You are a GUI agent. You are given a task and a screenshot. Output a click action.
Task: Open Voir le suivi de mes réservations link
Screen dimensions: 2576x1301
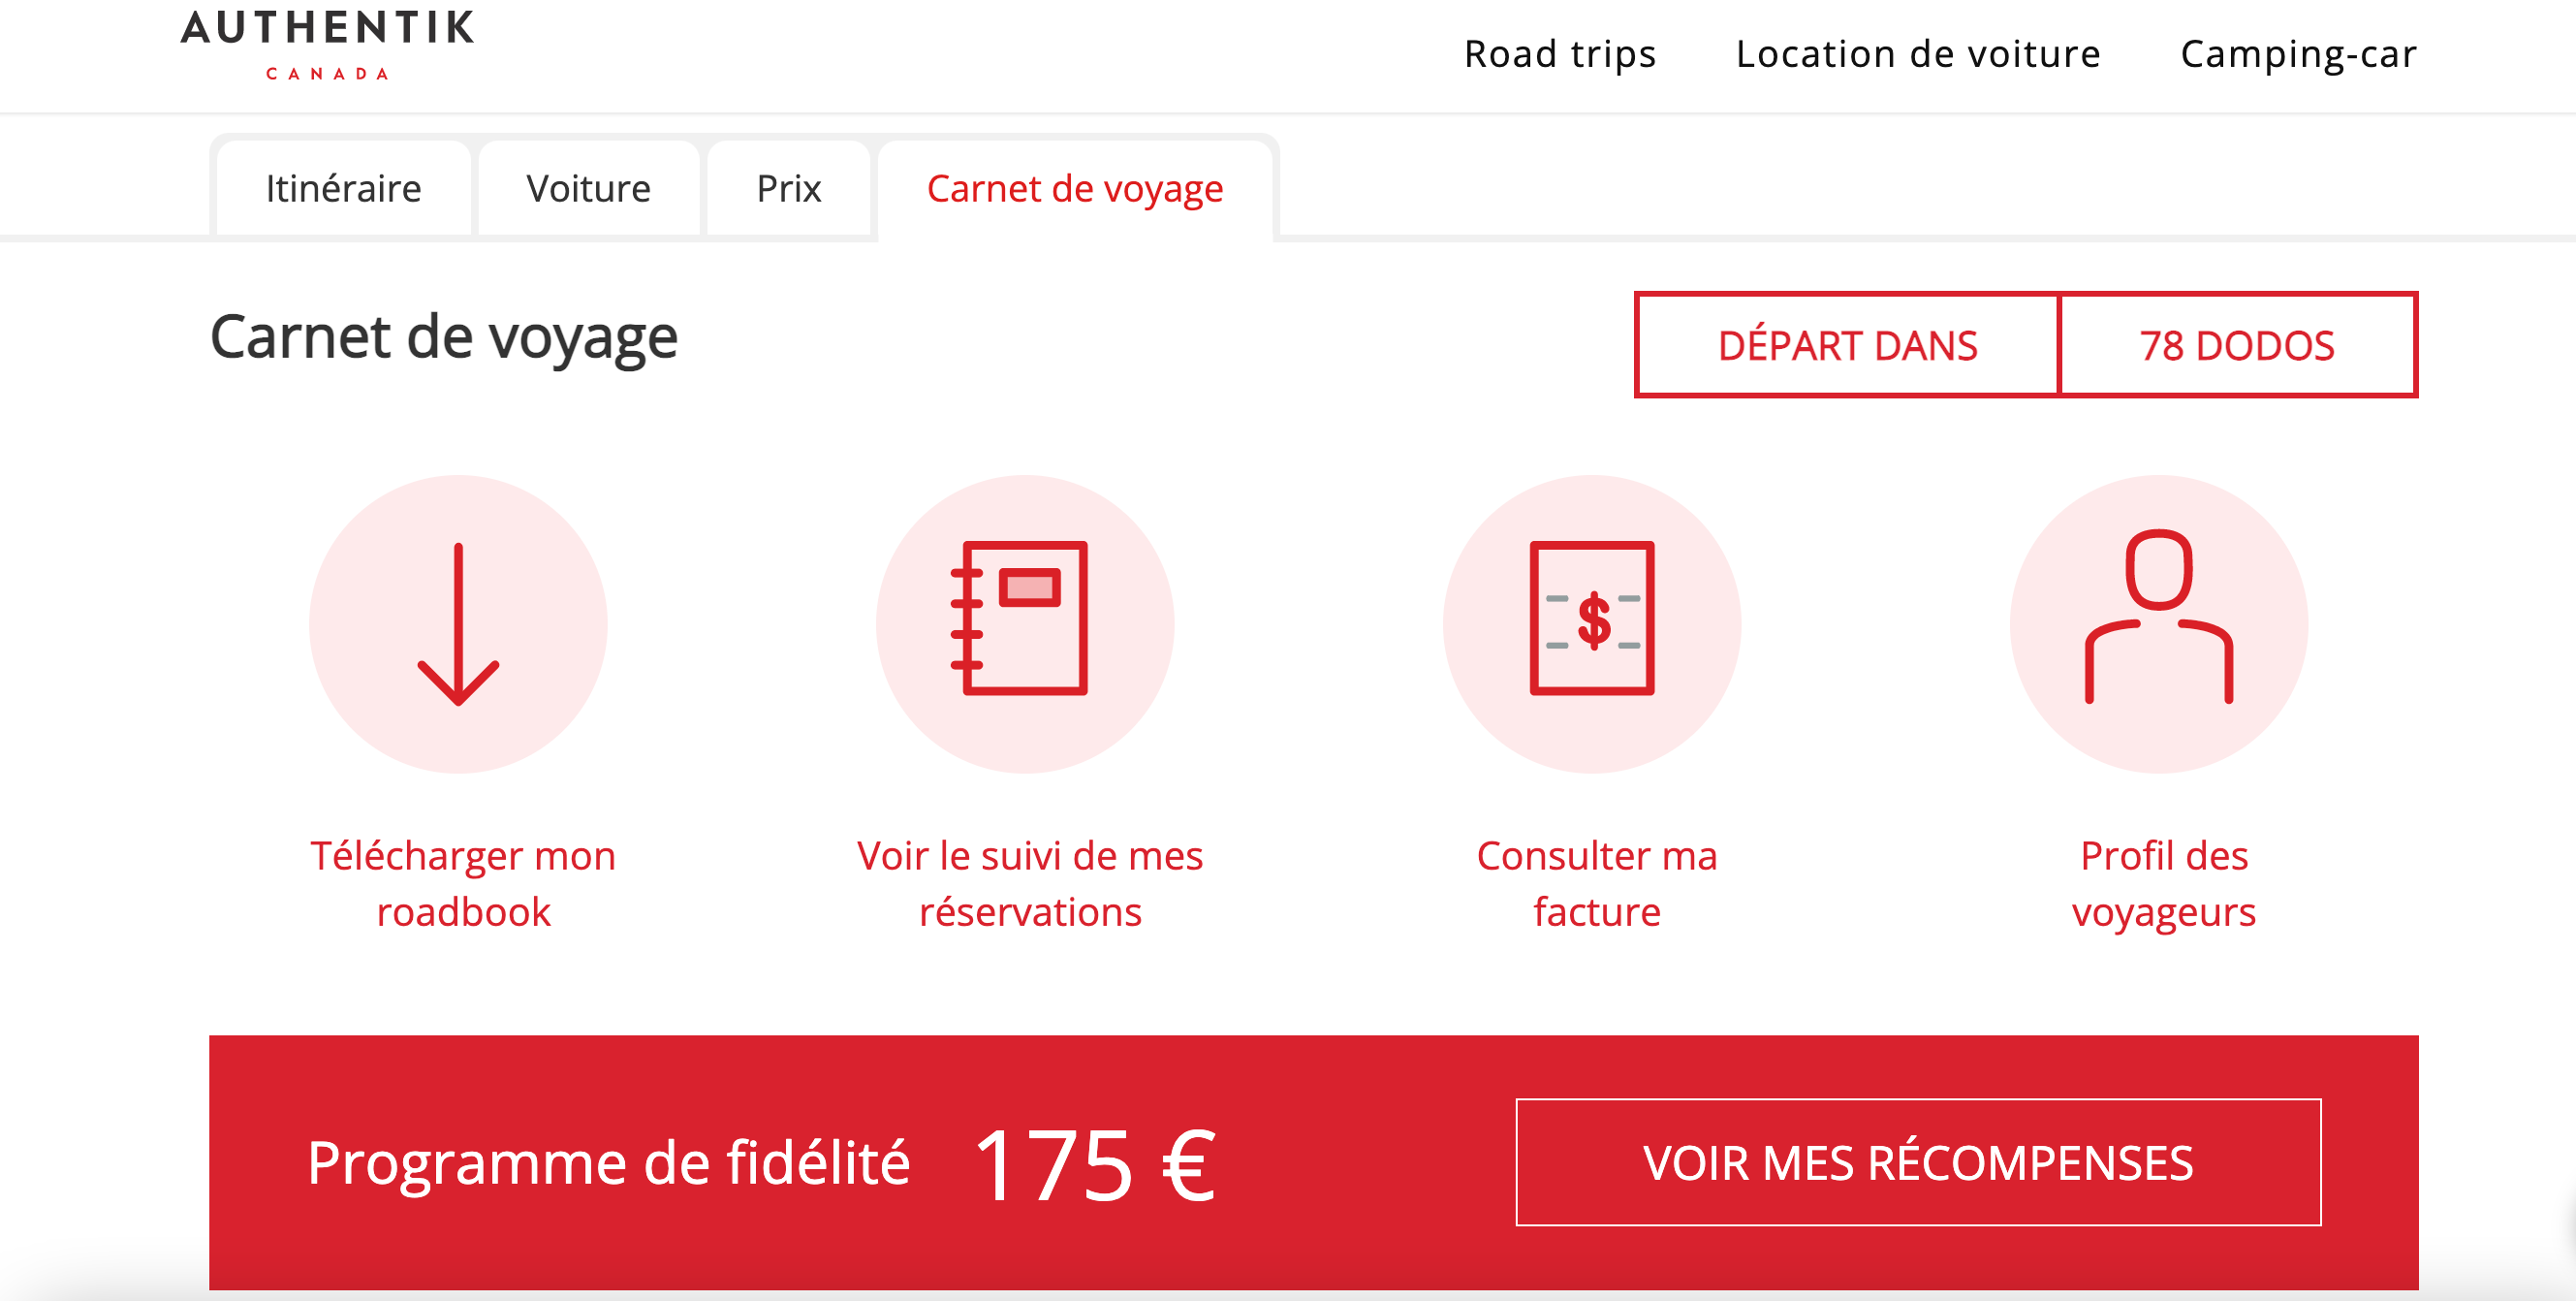(x=1030, y=884)
